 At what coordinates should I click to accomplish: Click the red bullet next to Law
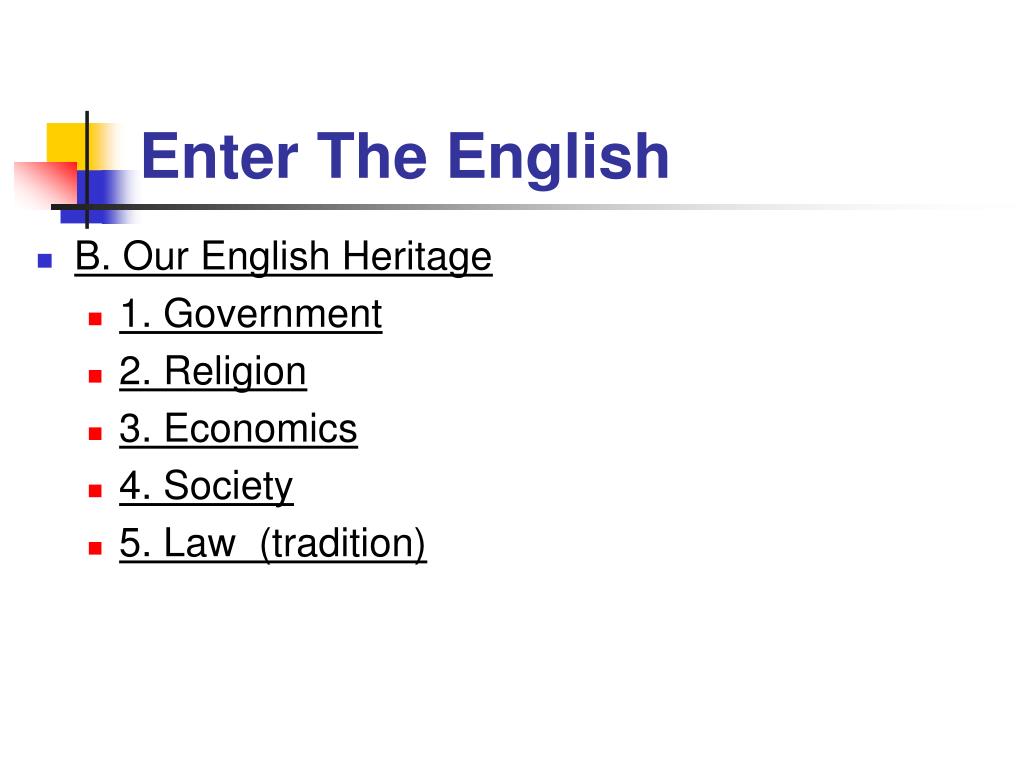[x=95, y=548]
